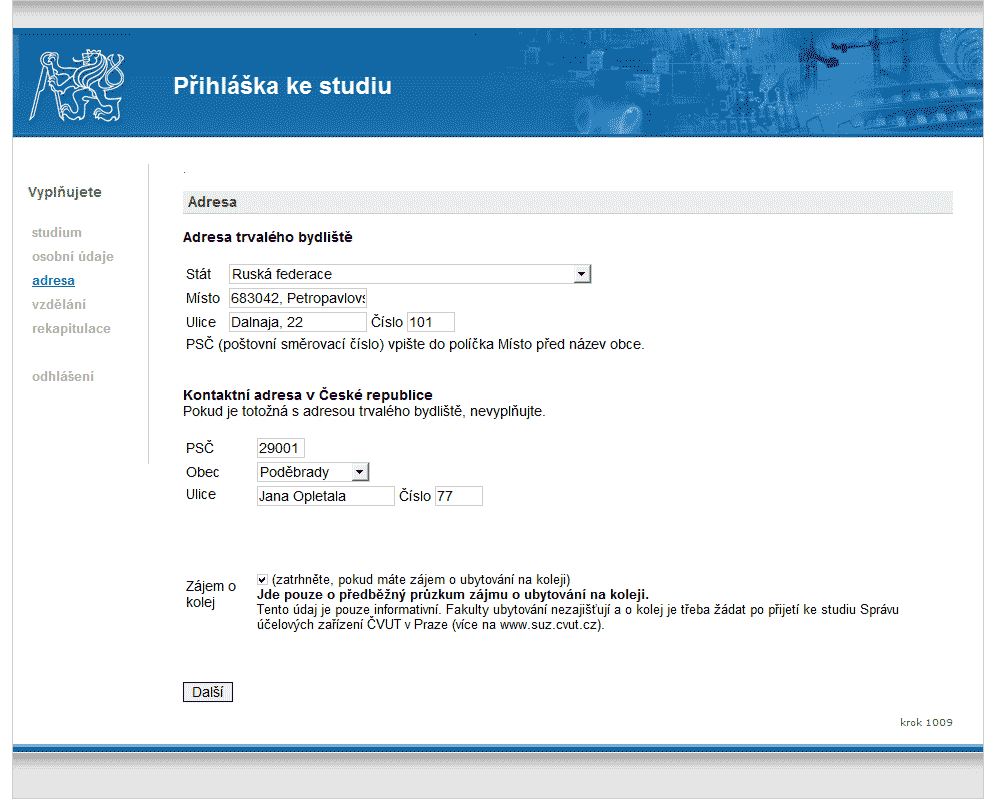Click the Zájem o kolej label

[211, 594]
